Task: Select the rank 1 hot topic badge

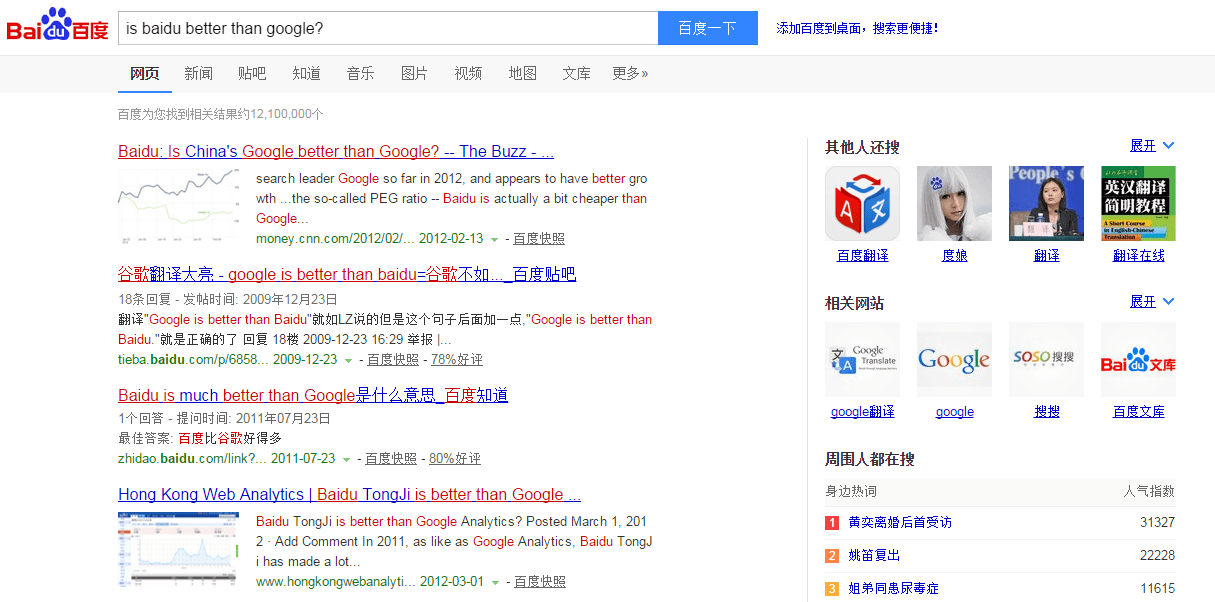Action: (832, 523)
